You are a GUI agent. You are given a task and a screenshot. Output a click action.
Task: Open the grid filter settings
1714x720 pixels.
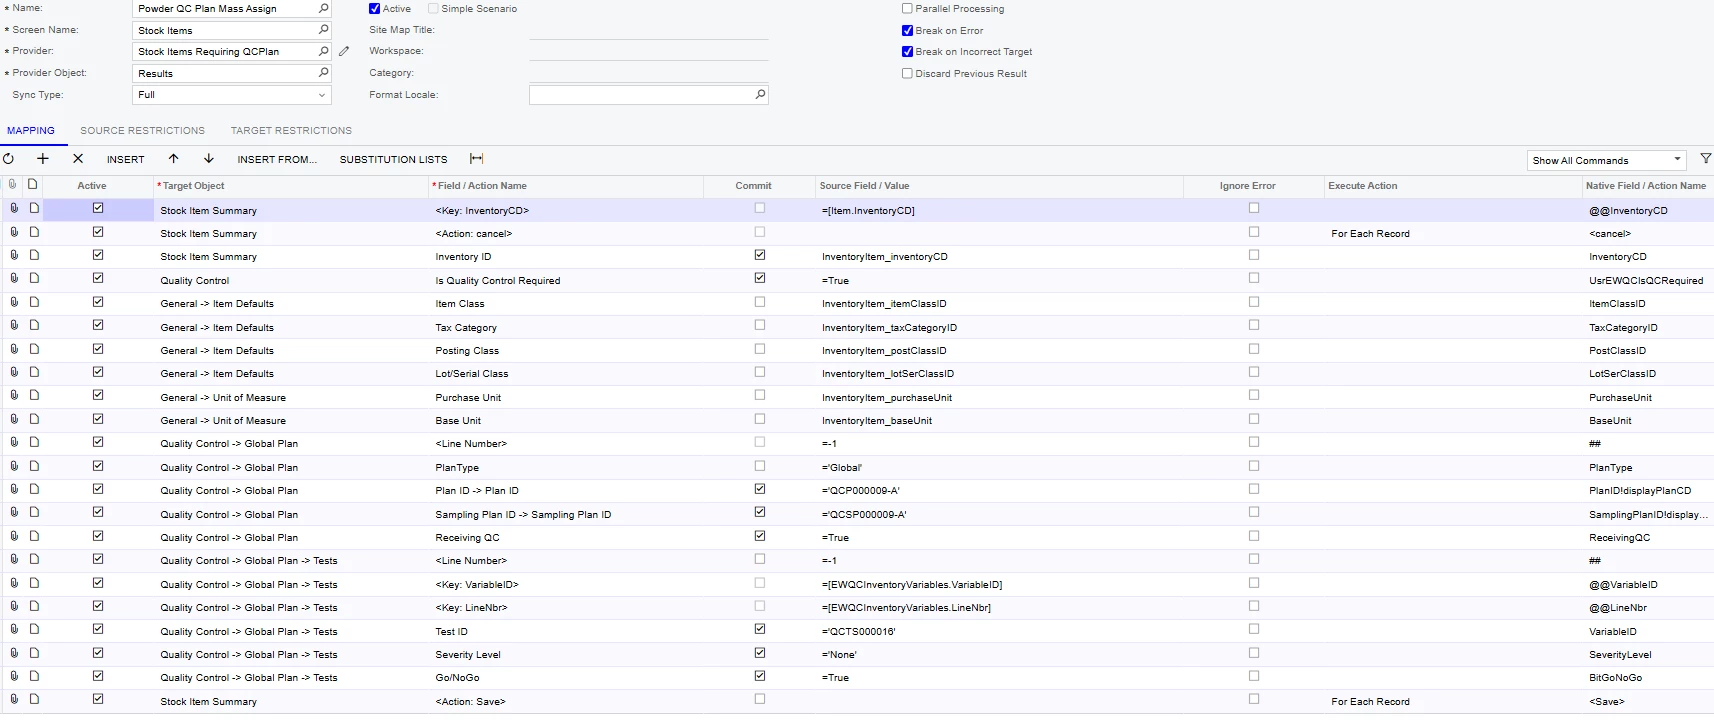click(x=1706, y=159)
